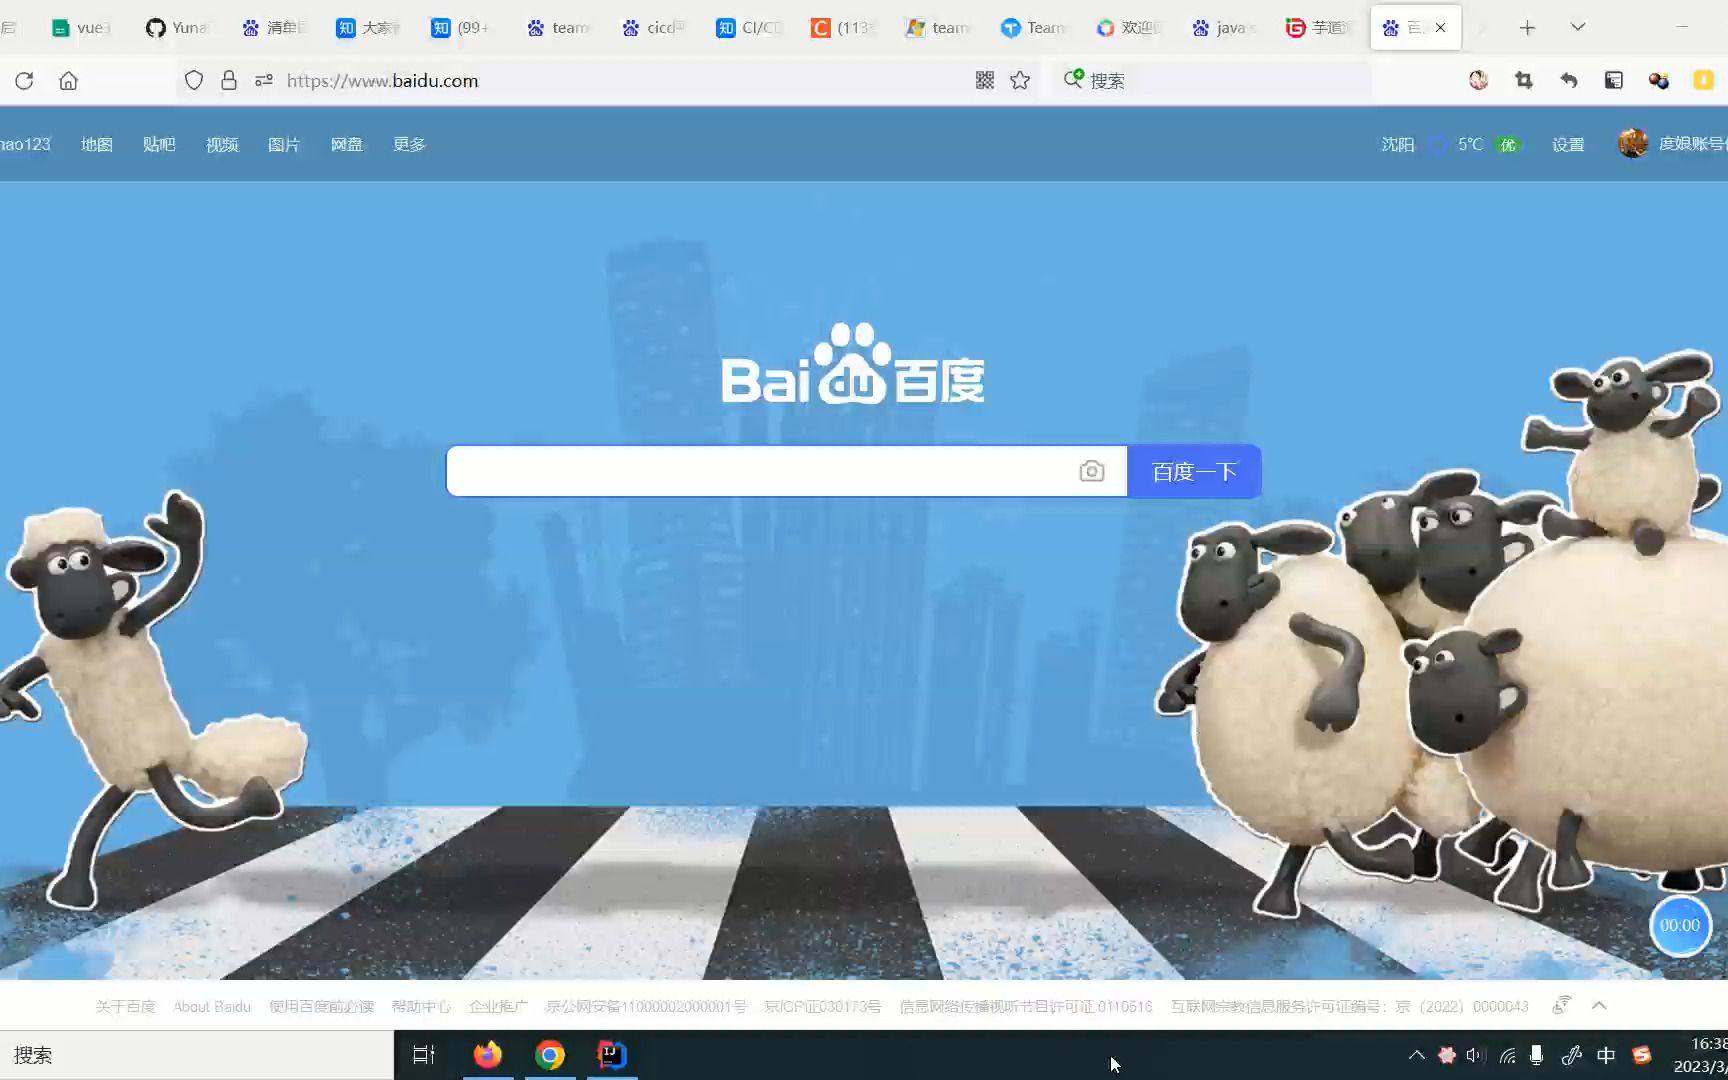Open the 网盘 link
Image resolution: width=1728 pixels, height=1080 pixels.
click(347, 144)
